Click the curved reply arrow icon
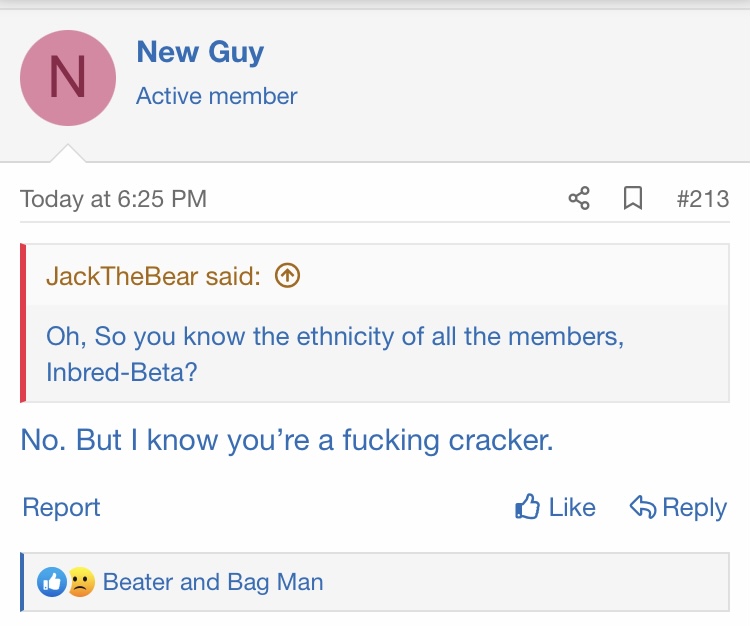This screenshot has width=750, height=626. pyautogui.click(x=642, y=507)
